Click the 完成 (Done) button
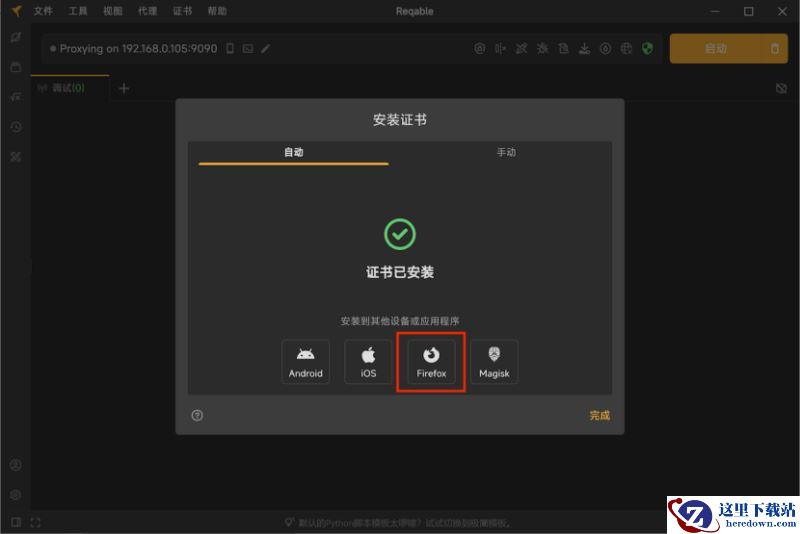 pyautogui.click(x=599, y=415)
